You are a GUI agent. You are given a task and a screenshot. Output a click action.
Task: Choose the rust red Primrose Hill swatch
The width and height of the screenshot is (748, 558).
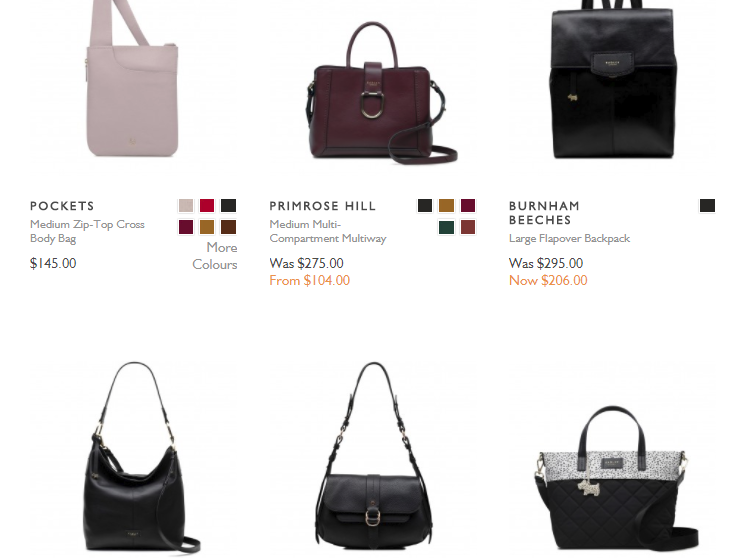click(468, 227)
